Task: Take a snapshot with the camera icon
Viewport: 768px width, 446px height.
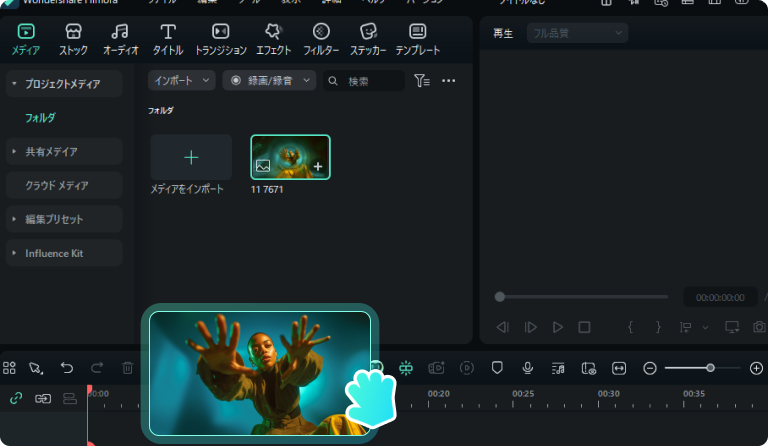Action: pyautogui.click(x=759, y=327)
